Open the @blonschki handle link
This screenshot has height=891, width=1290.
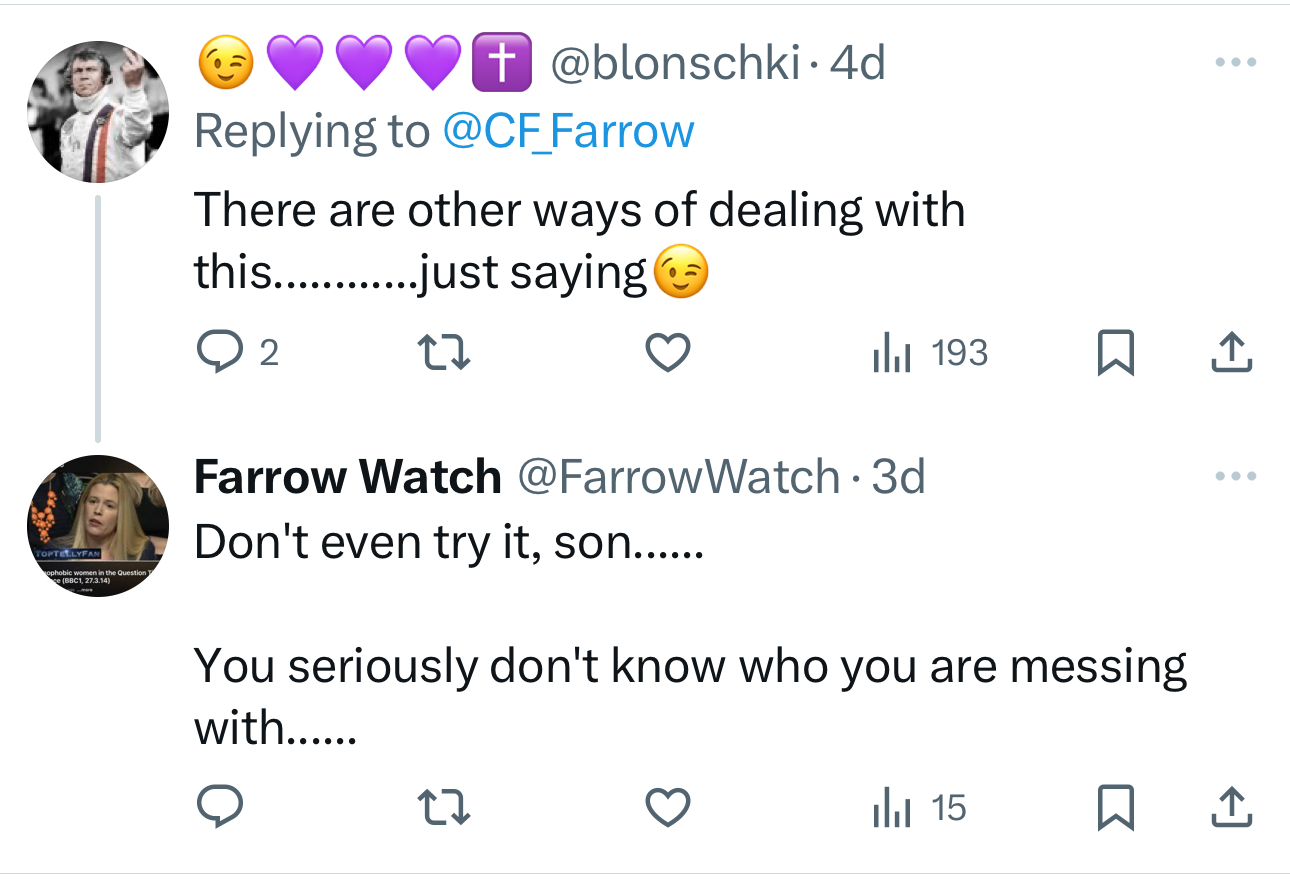tap(676, 65)
